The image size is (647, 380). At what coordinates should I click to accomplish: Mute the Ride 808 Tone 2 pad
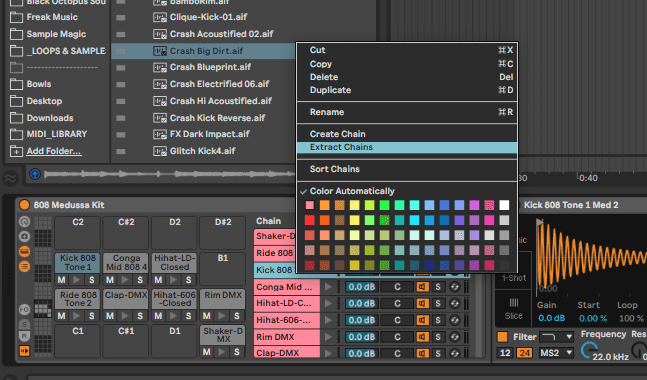tap(61, 316)
